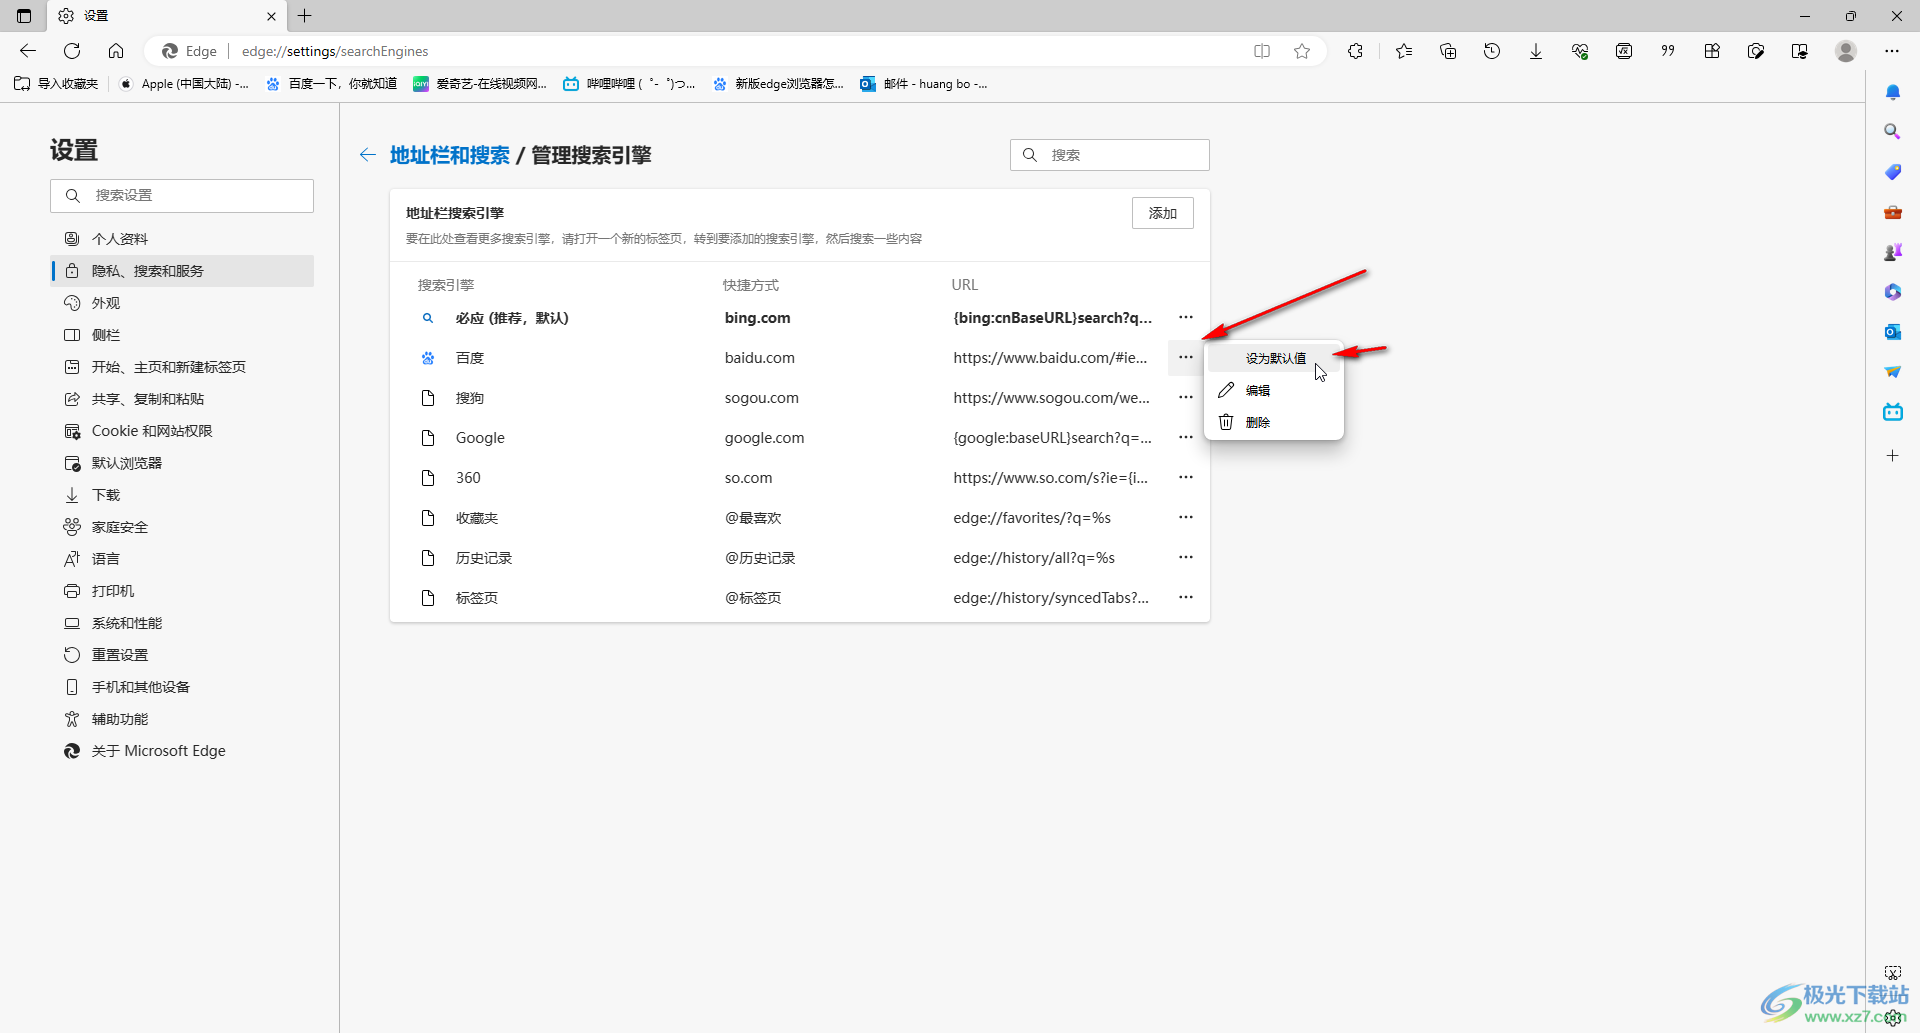Open sidebar Shopping tag icon

pyautogui.click(x=1892, y=172)
